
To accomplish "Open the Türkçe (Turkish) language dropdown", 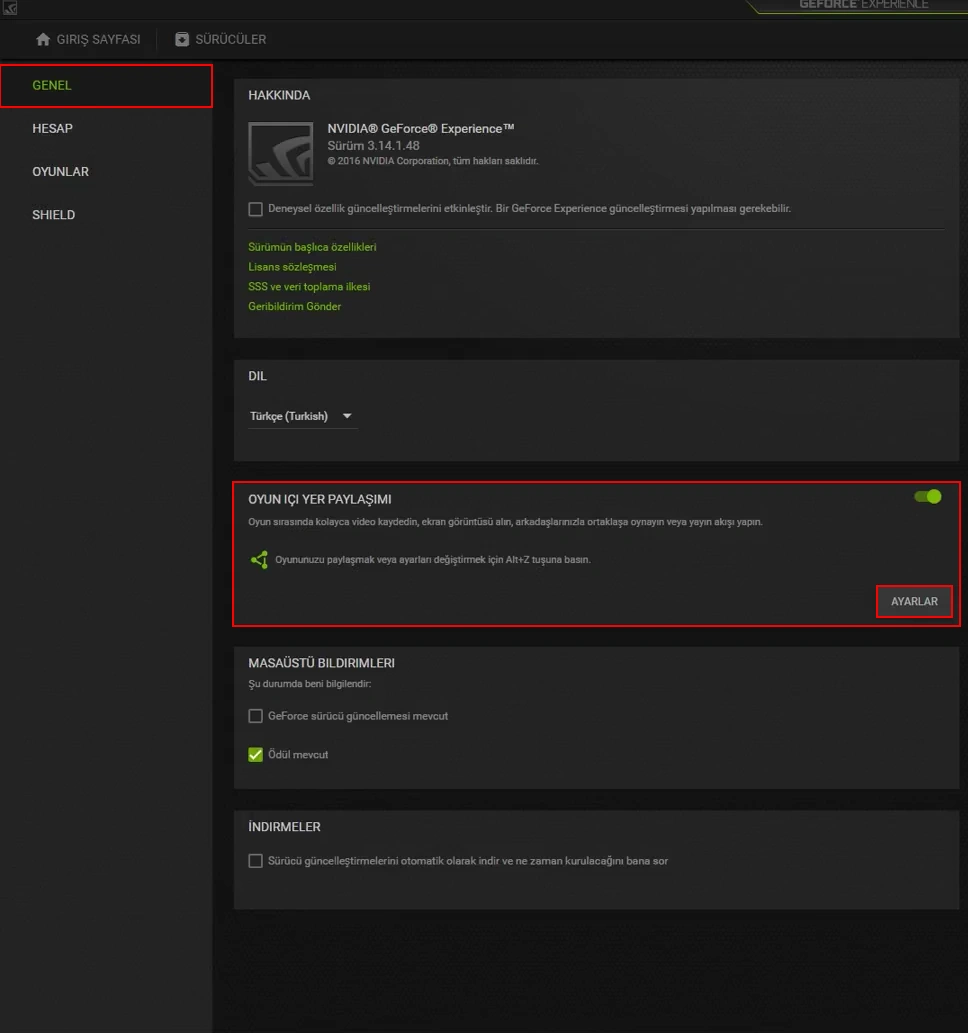I will pyautogui.click(x=302, y=416).
